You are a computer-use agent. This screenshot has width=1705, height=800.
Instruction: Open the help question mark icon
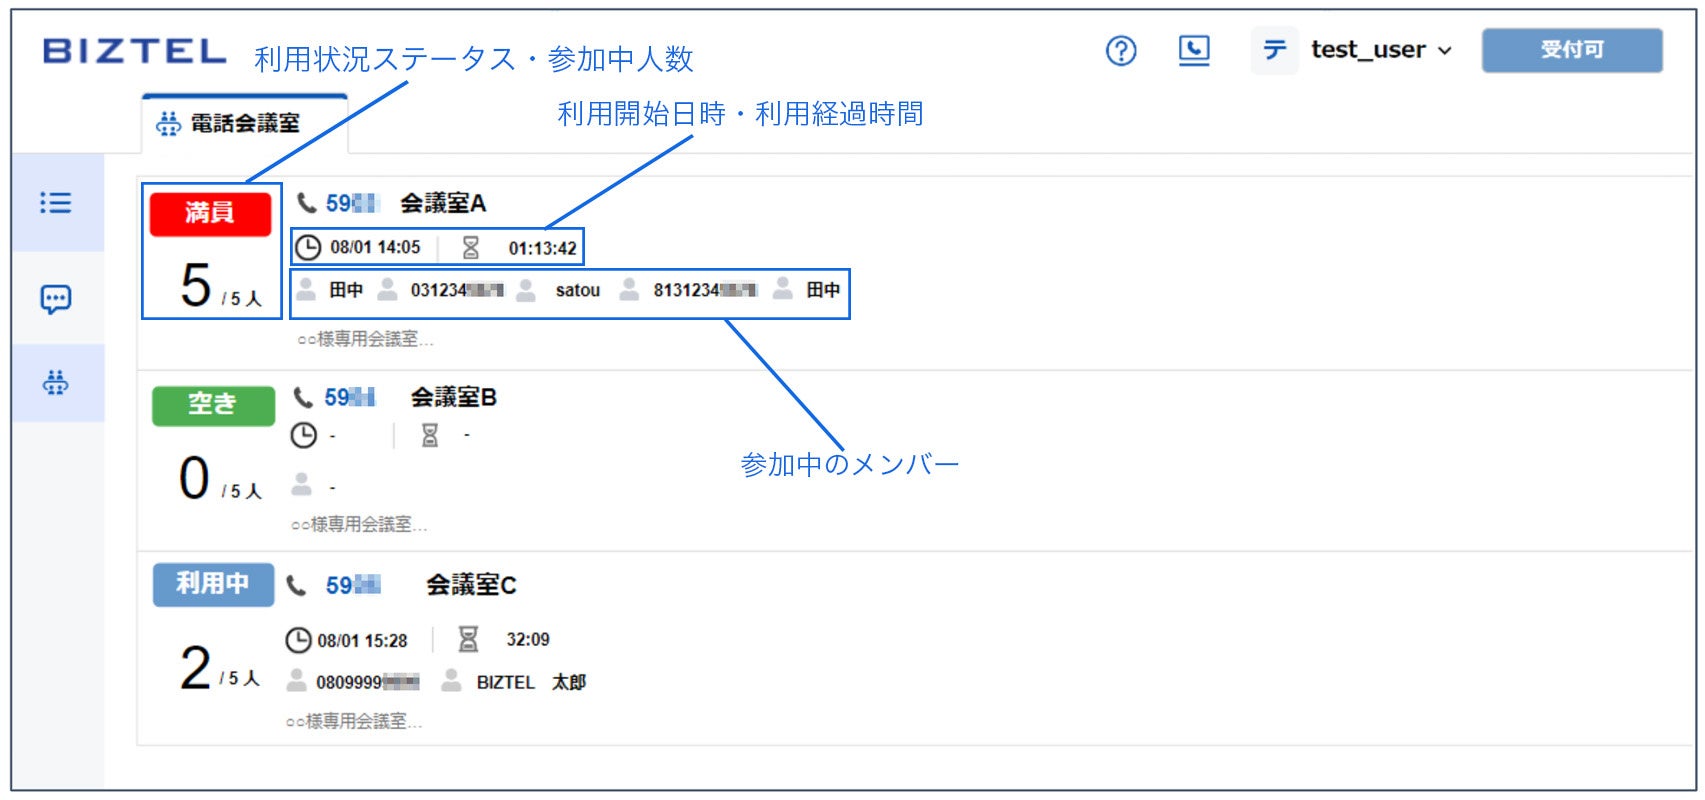pos(1121,50)
